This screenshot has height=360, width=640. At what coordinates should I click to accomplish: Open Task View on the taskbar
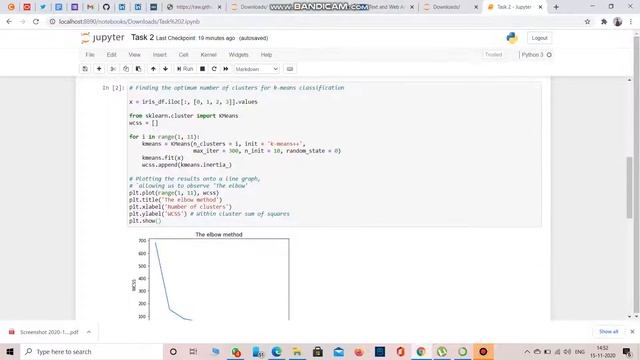tap(193, 351)
